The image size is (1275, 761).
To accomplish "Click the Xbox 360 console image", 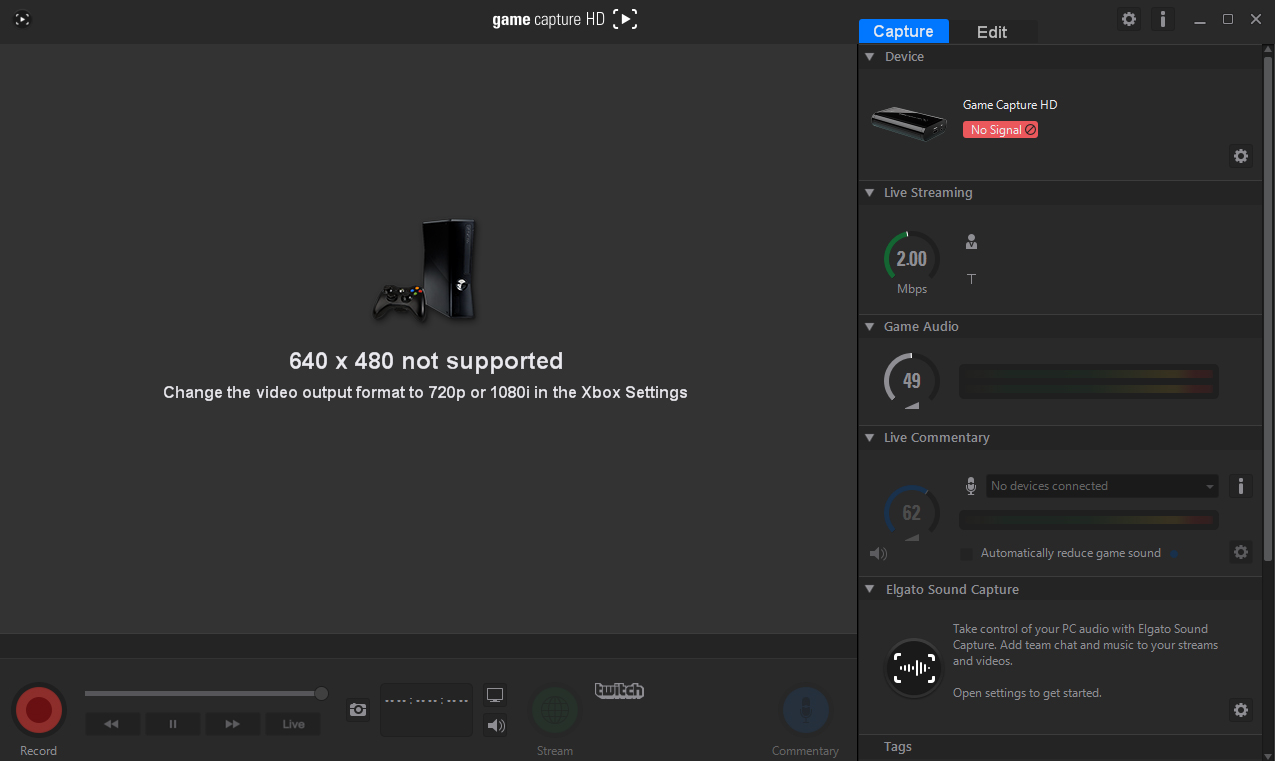I will [427, 270].
